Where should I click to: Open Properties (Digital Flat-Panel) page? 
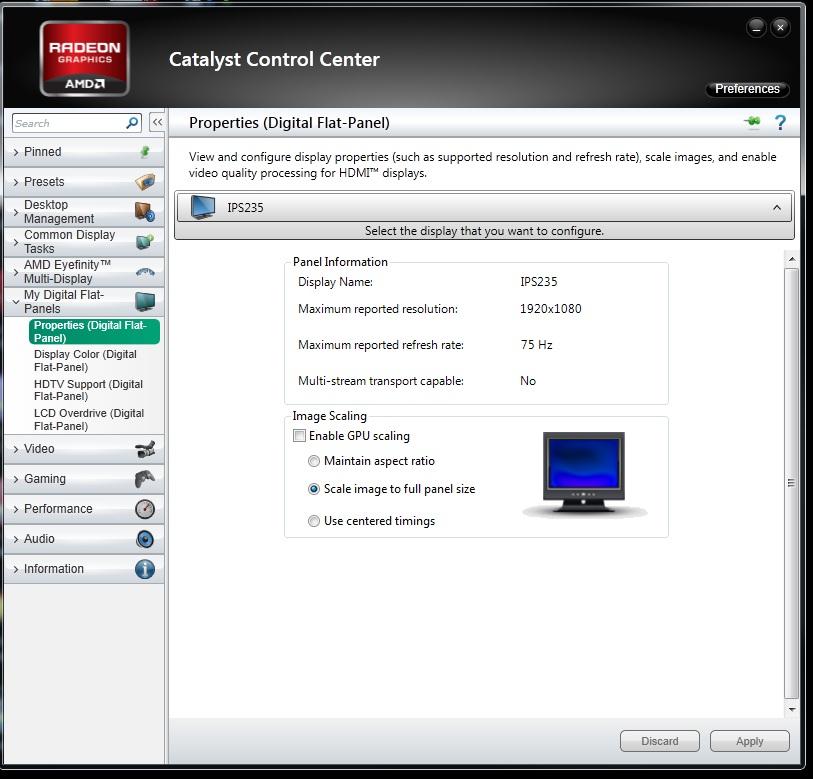click(x=94, y=331)
